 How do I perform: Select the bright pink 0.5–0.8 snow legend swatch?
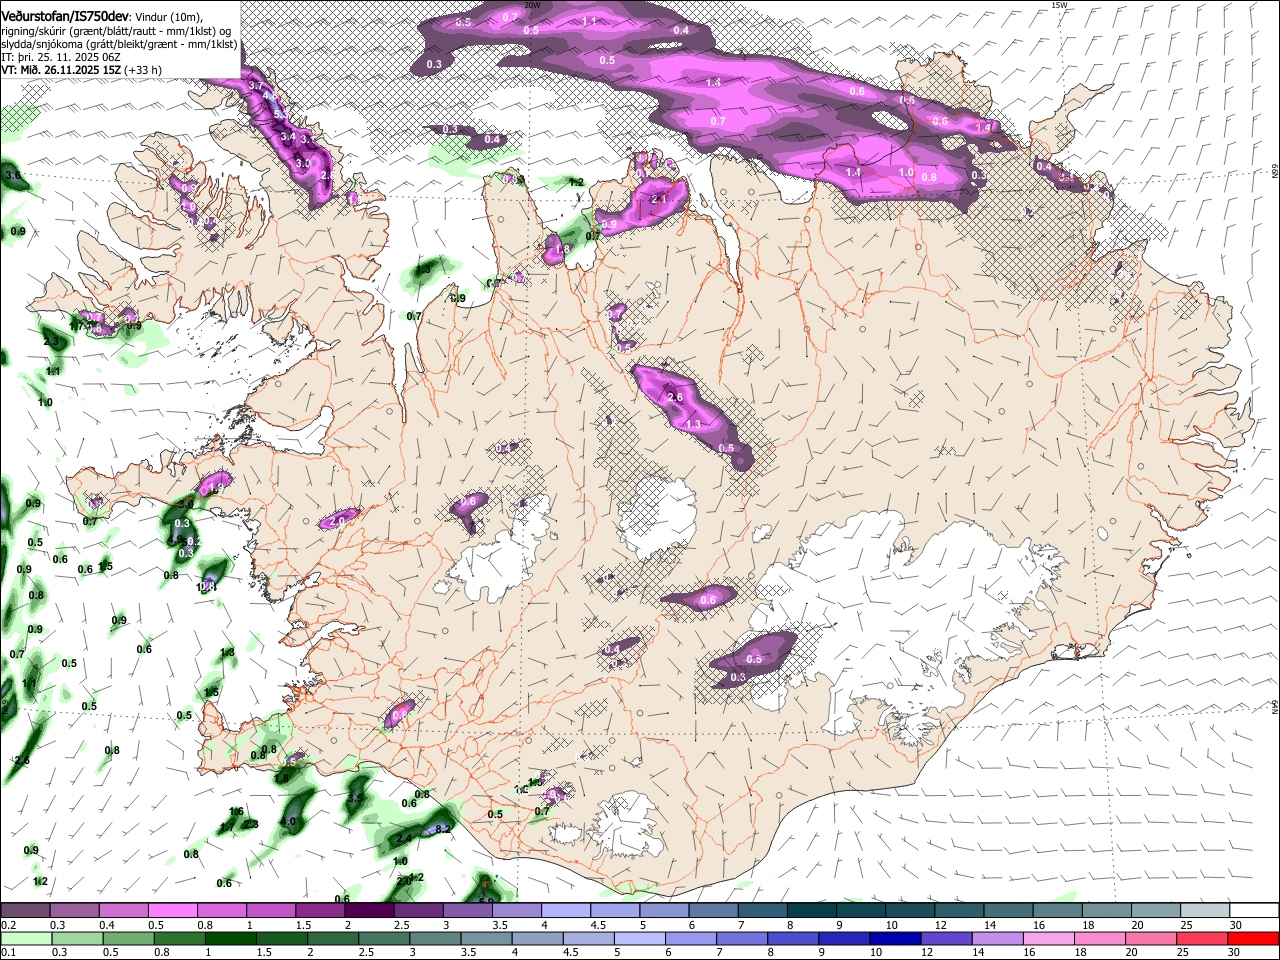pos(172,911)
